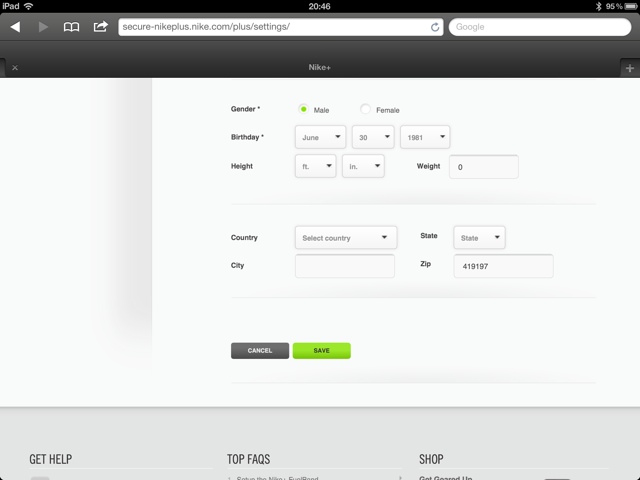640x480 pixels.
Task: Open the height in. dropdown
Action: tap(363, 166)
